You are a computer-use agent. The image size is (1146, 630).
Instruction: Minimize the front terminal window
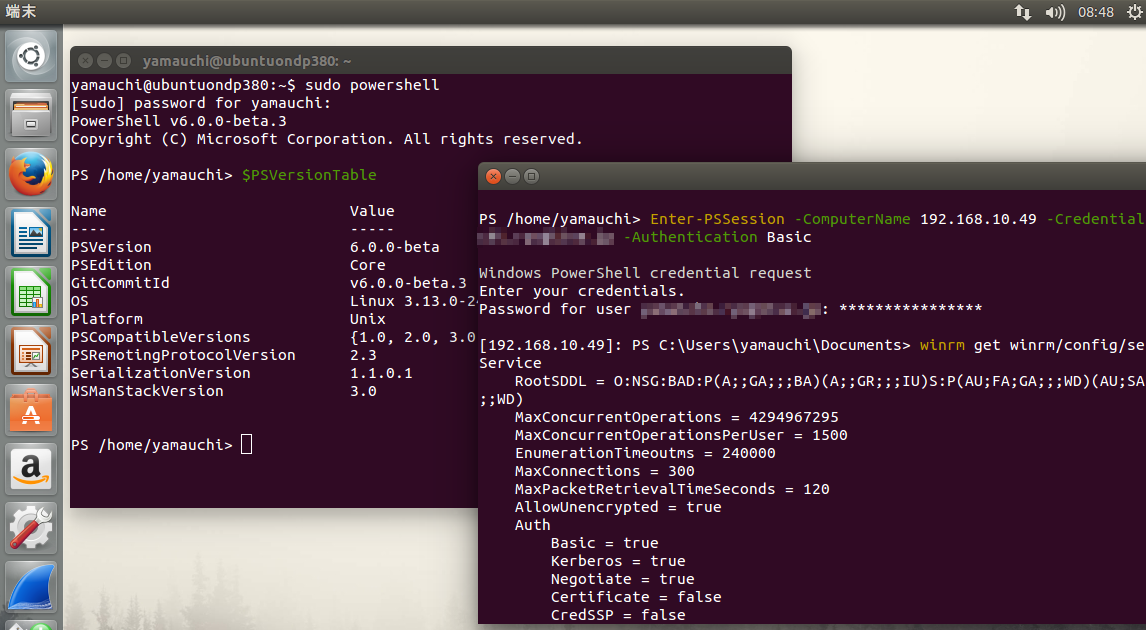pyautogui.click(x=512, y=176)
